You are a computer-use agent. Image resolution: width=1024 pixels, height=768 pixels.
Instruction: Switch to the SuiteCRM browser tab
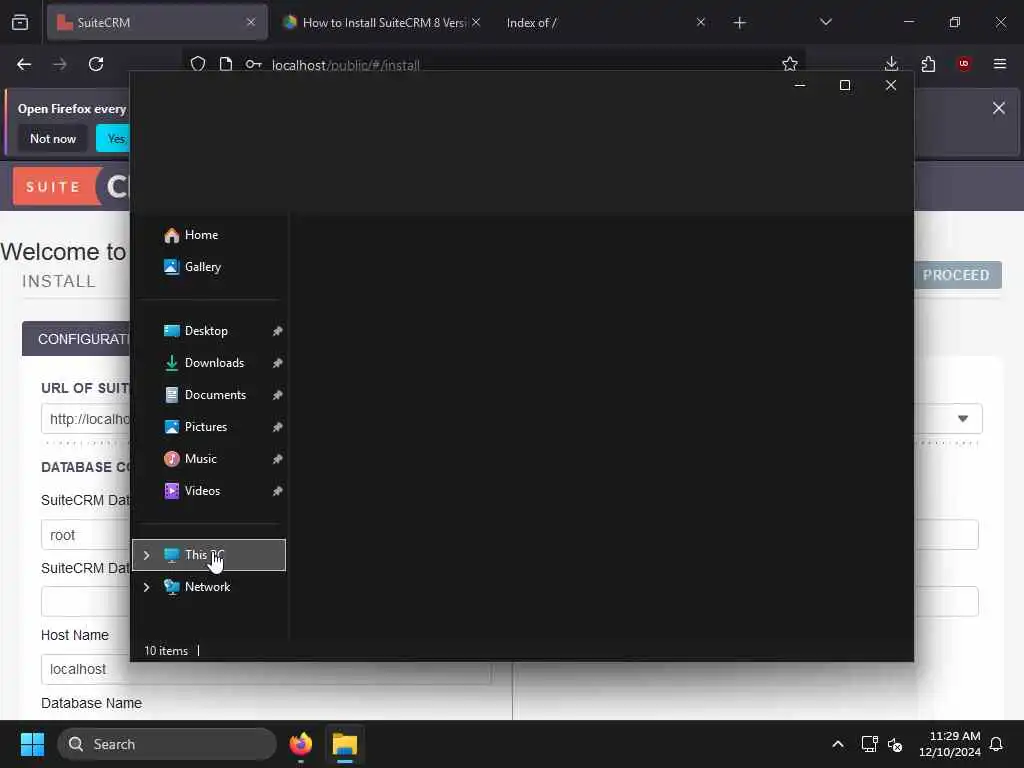point(157,23)
